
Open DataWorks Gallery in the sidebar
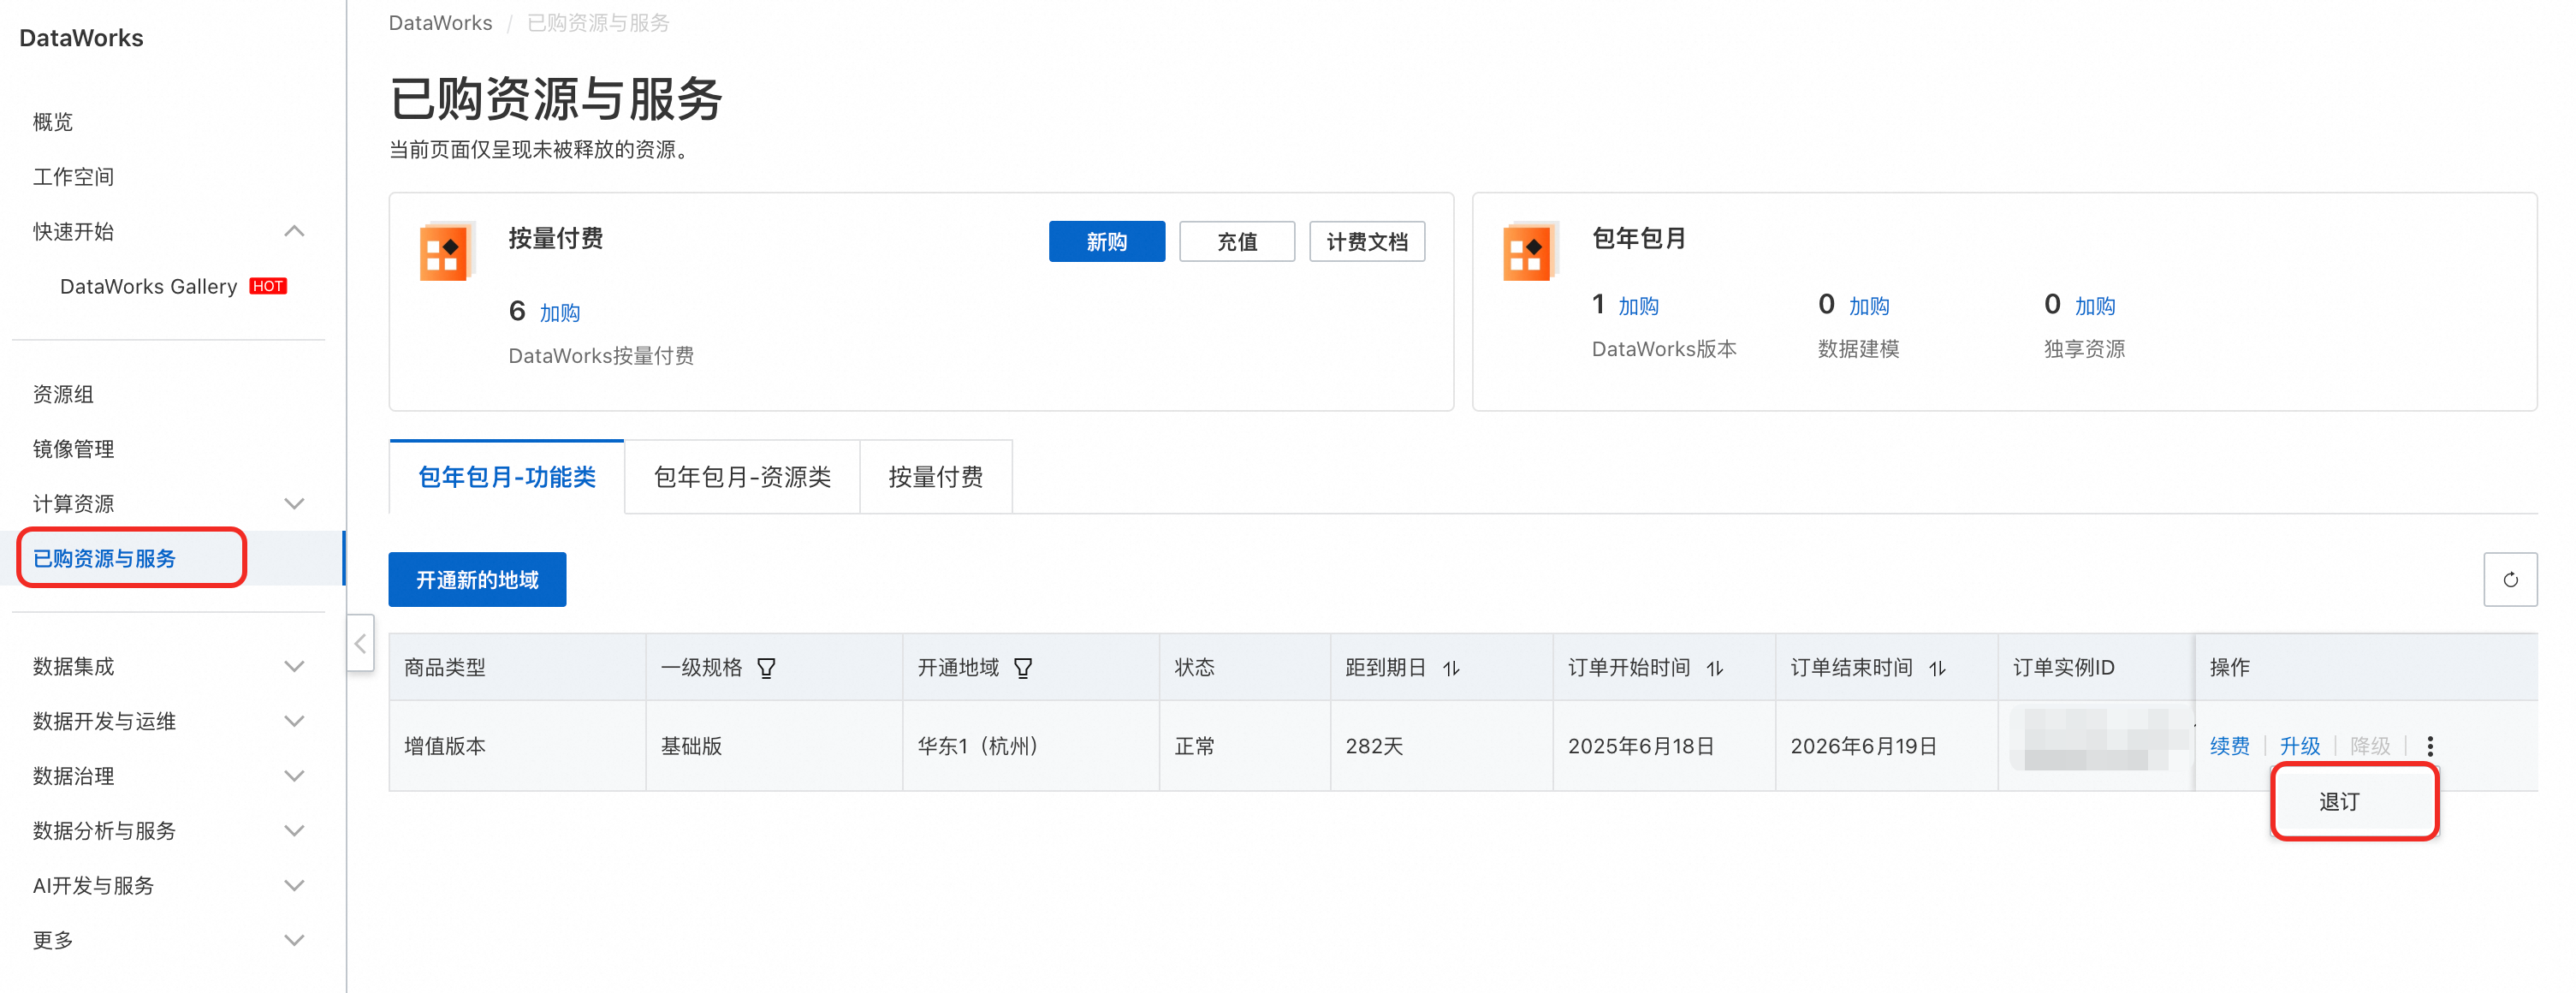point(149,287)
